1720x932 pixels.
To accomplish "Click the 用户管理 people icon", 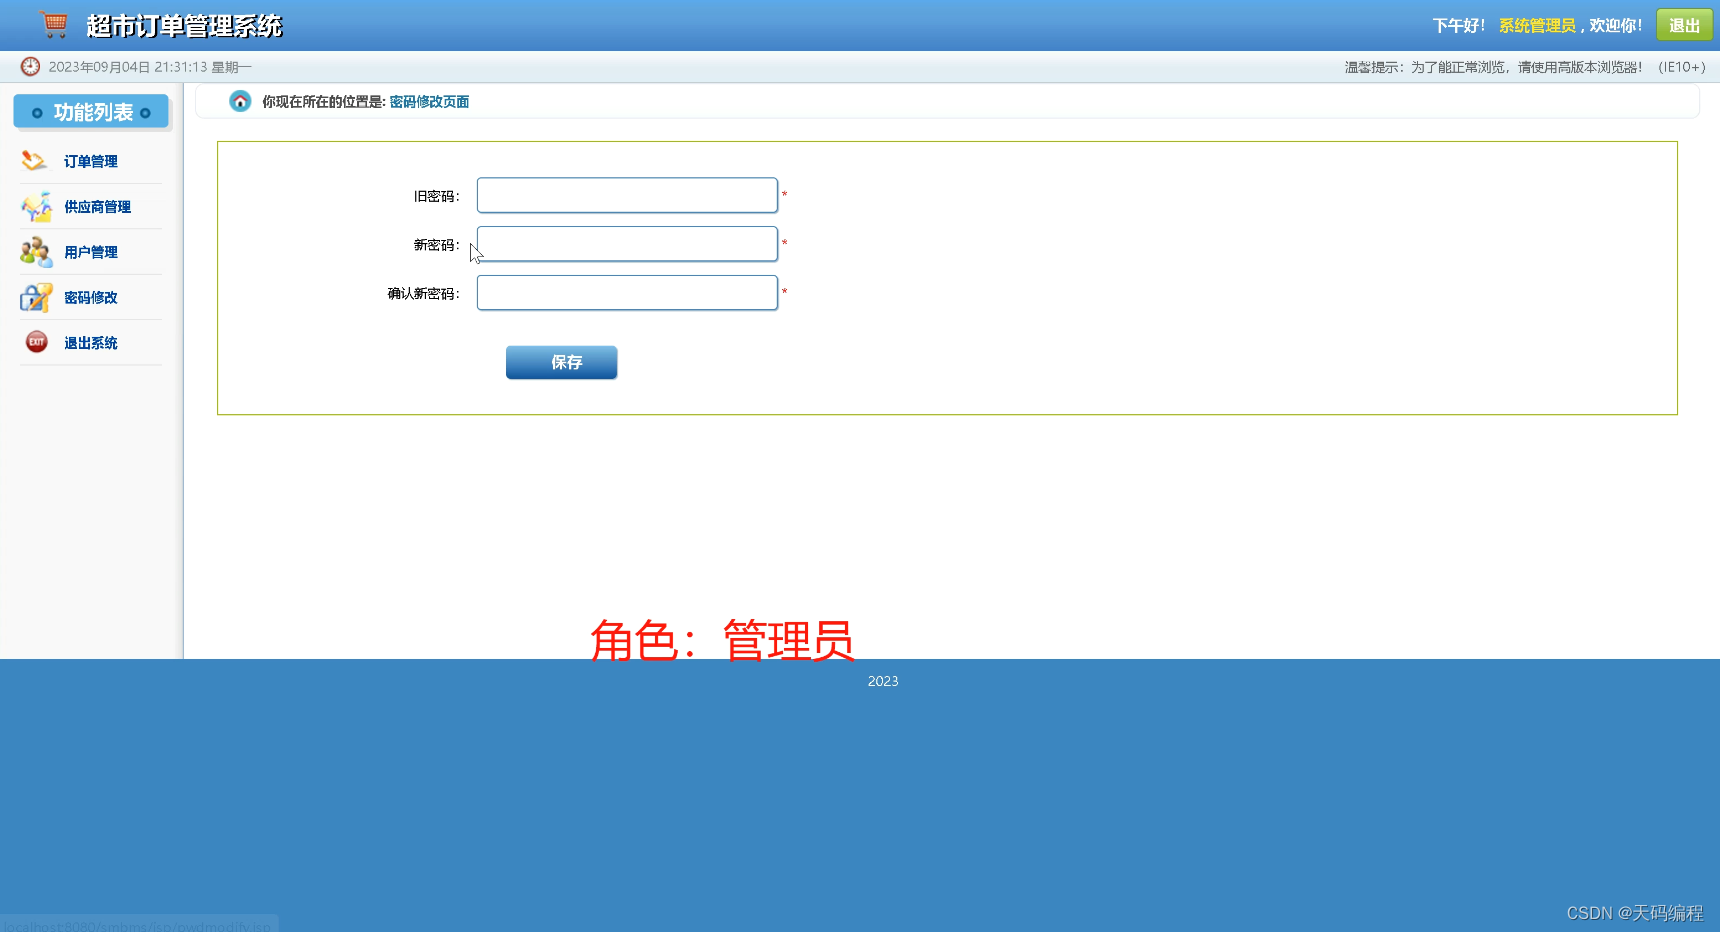I will [x=36, y=252].
